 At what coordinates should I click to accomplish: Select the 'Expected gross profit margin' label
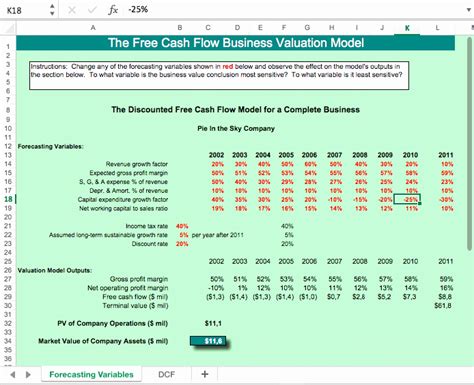pyautogui.click(x=129, y=173)
